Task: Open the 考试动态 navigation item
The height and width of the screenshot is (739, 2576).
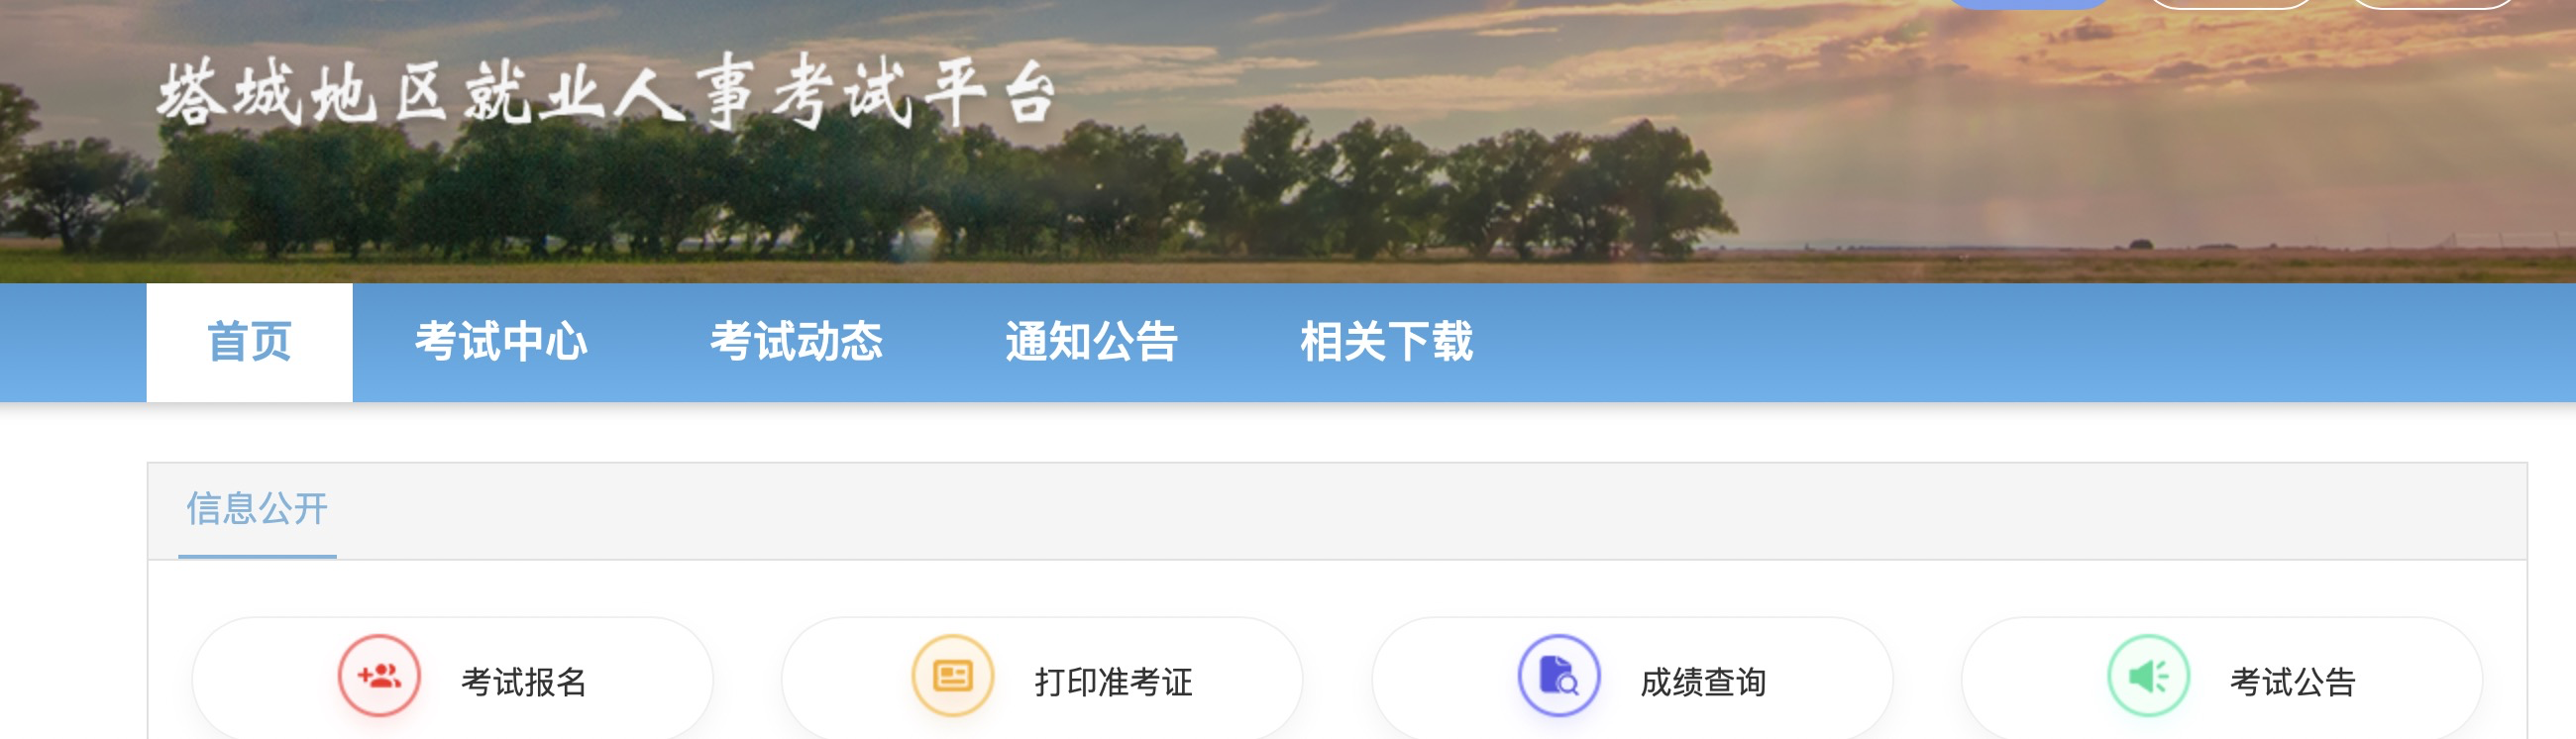Action: (797, 343)
